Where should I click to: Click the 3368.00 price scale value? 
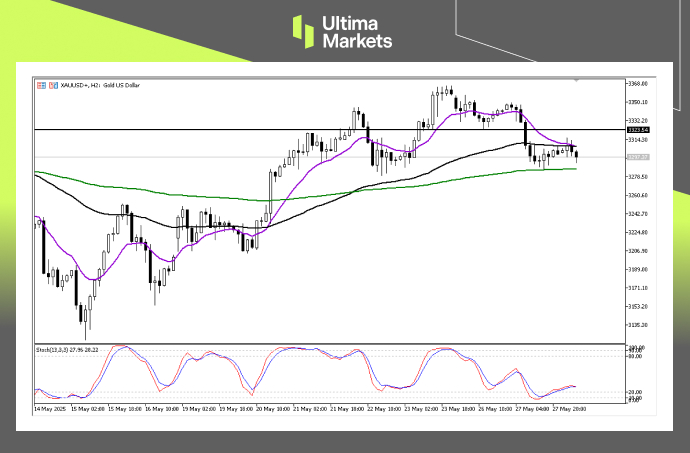[x=638, y=84]
